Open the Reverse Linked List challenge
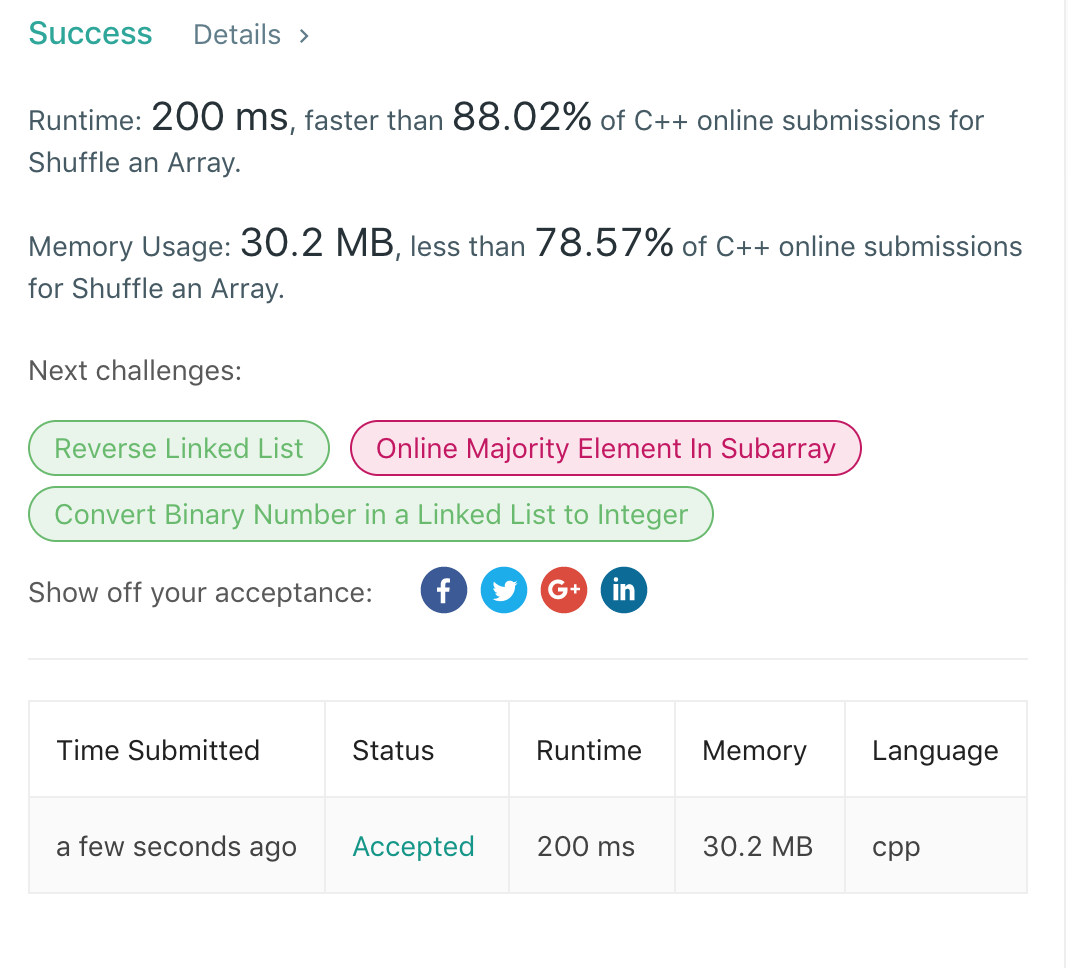 click(x=179, y=448)
